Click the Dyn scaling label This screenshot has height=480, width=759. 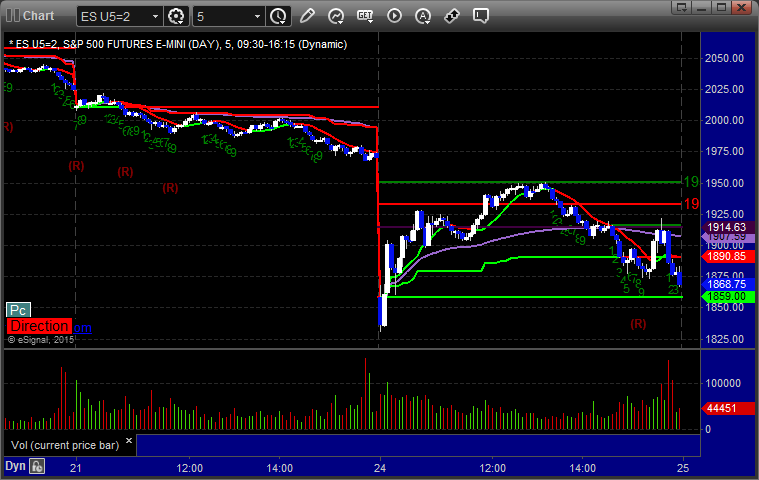click(x=15, y=466)
